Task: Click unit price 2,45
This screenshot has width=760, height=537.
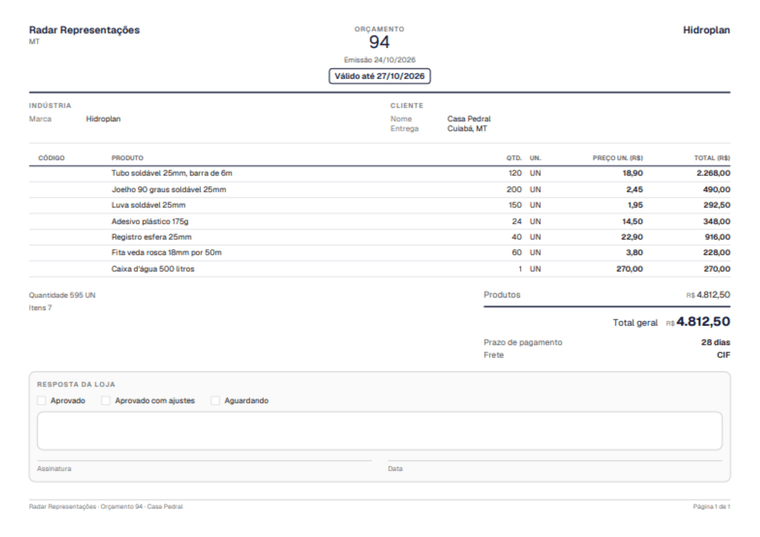Action: pyautogui.click(x=634, y=190)
